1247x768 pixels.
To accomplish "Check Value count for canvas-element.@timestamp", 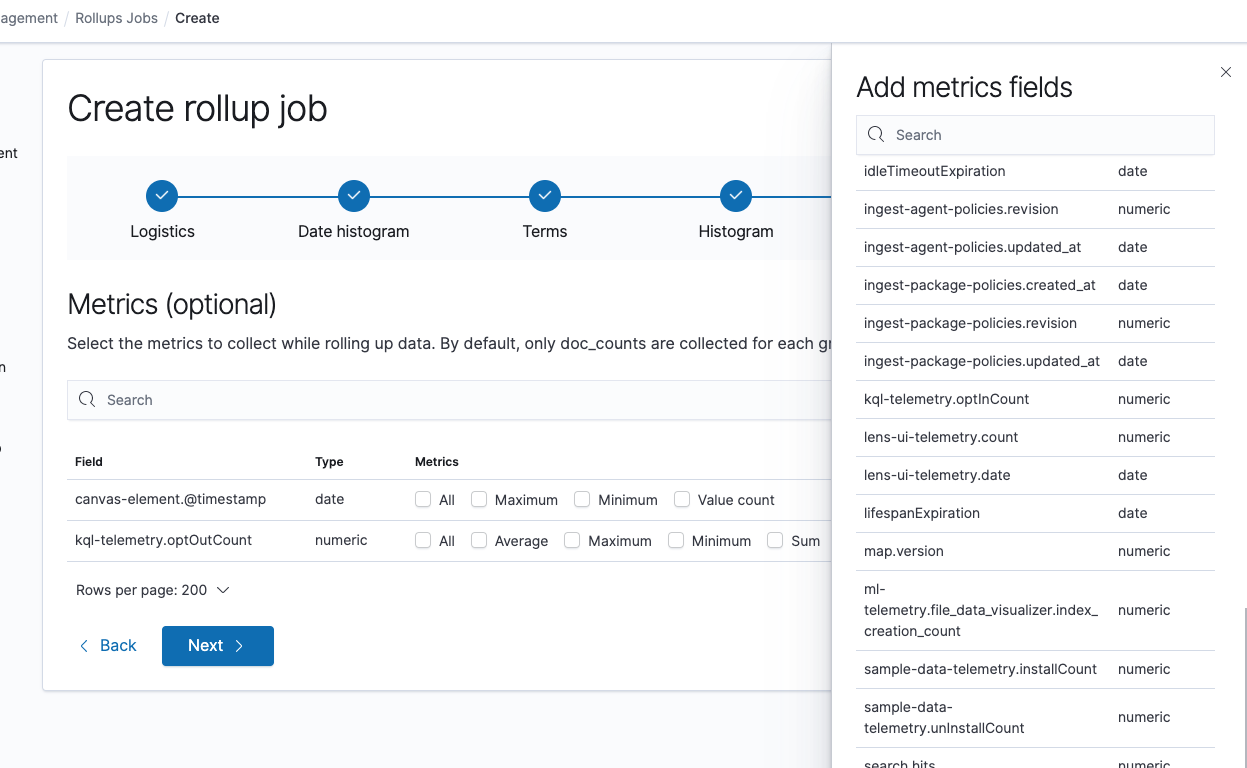I will (682, 499).
